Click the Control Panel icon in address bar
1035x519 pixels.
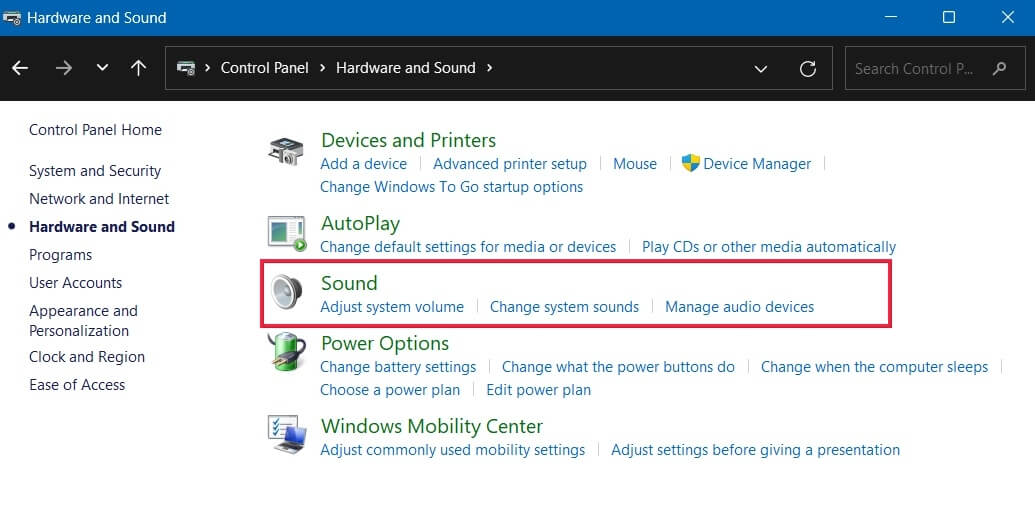[186, 68]
